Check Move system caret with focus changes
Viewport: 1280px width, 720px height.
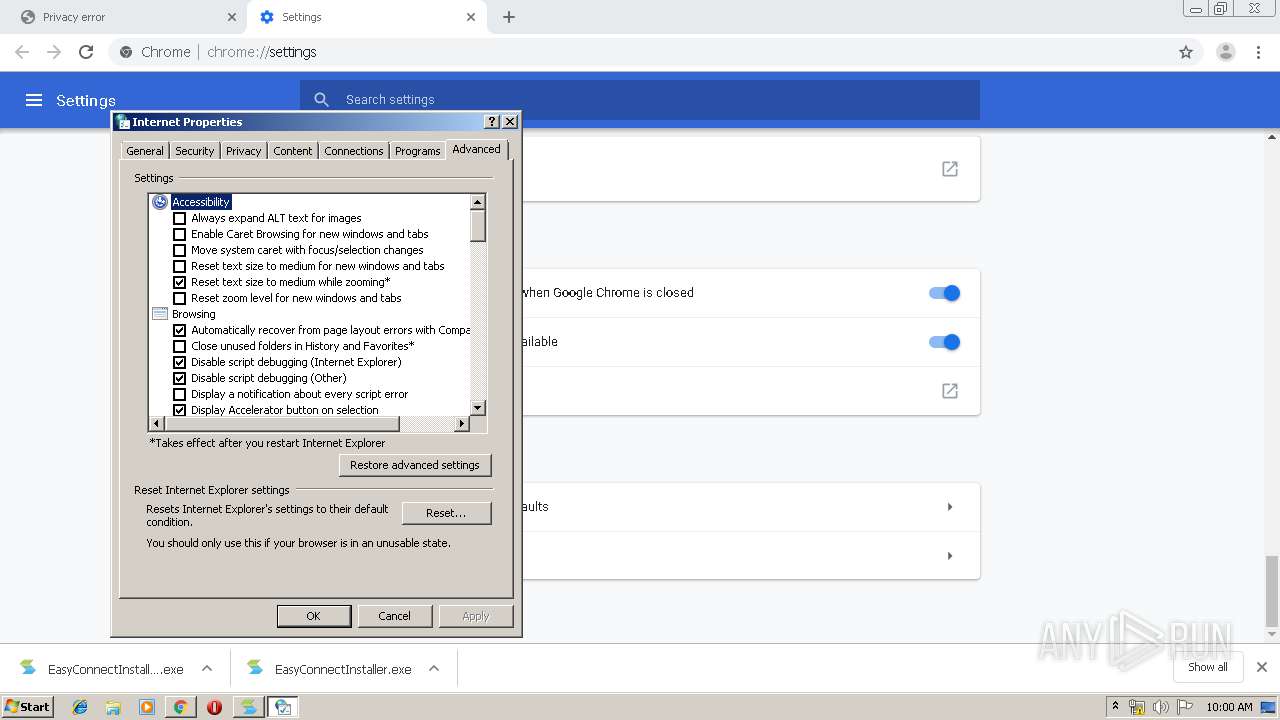click(180, 250)
